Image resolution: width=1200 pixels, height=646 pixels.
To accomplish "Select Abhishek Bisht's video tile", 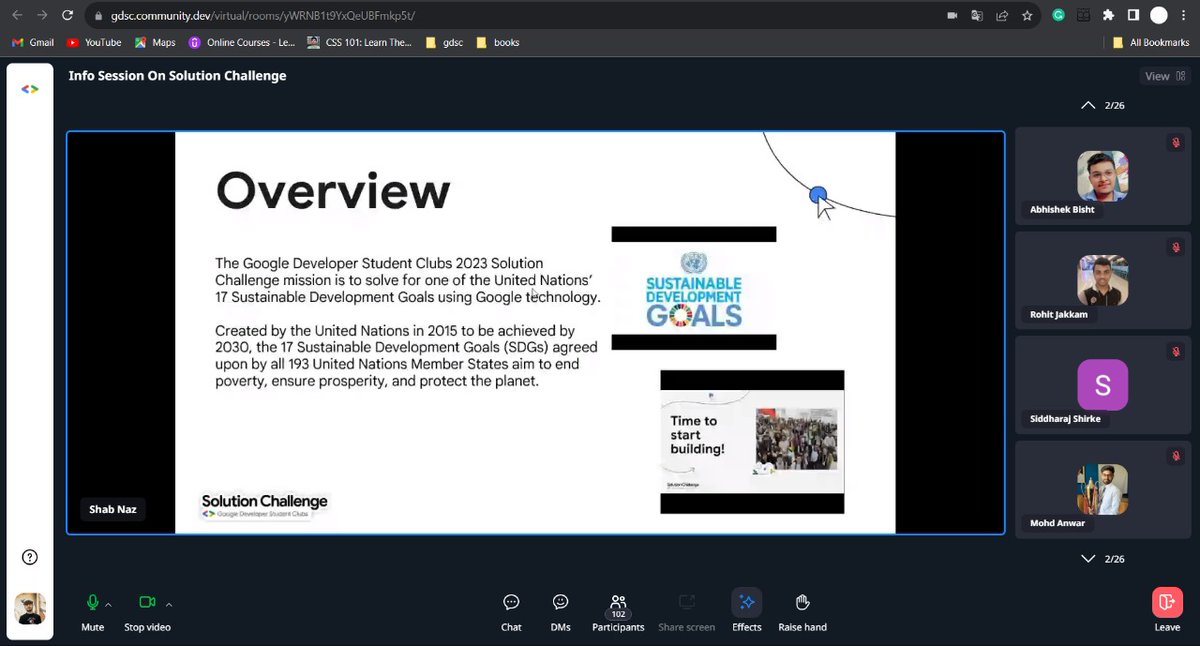I will coord(1103,176).
